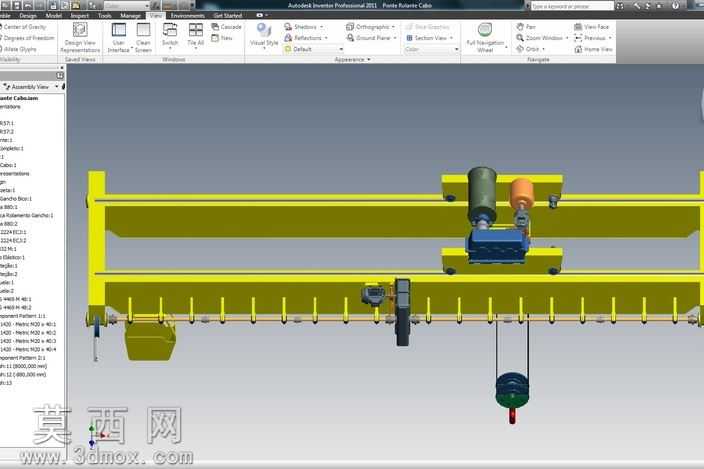
Task: Launch the Full Navigation Wheel
Action: (x=485, y=38)
